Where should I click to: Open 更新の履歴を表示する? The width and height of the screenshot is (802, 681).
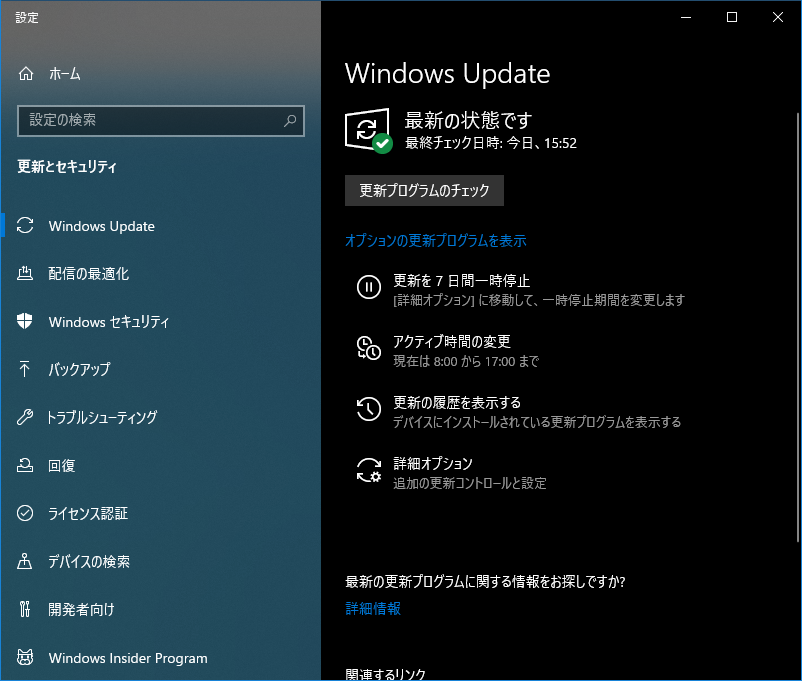(x=457, y=402)
